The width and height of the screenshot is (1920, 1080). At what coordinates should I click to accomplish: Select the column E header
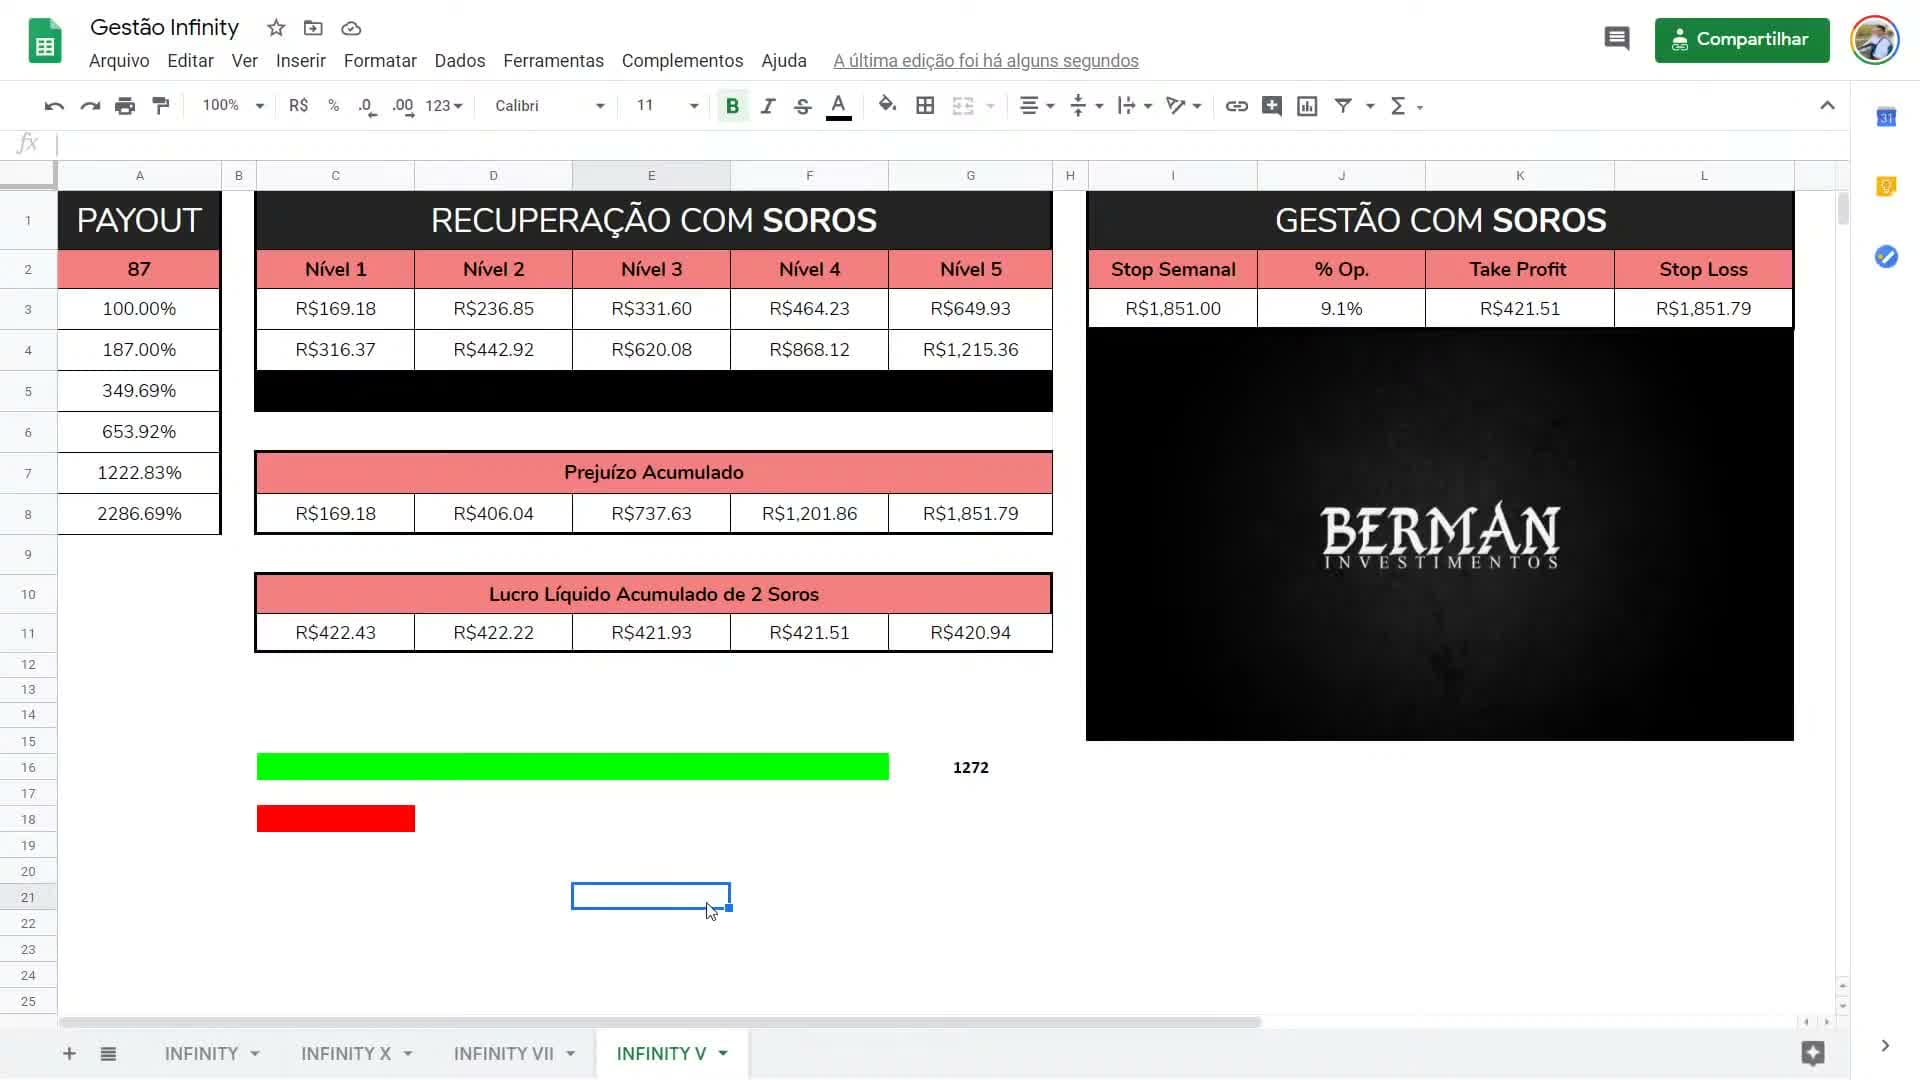click(x=651, y=175)
